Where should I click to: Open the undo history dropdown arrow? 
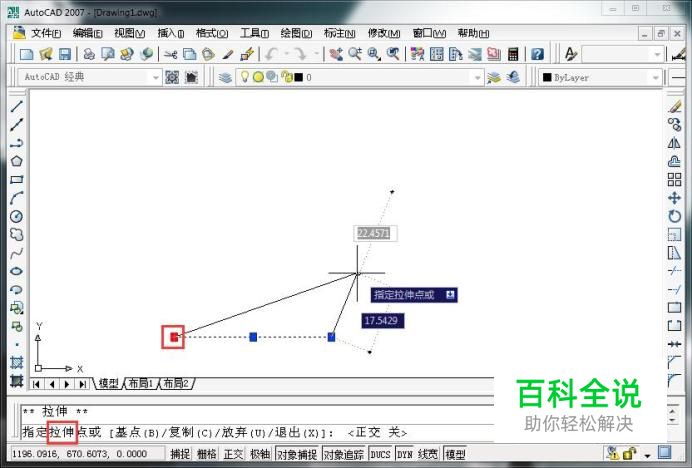[x=286, y=54]
